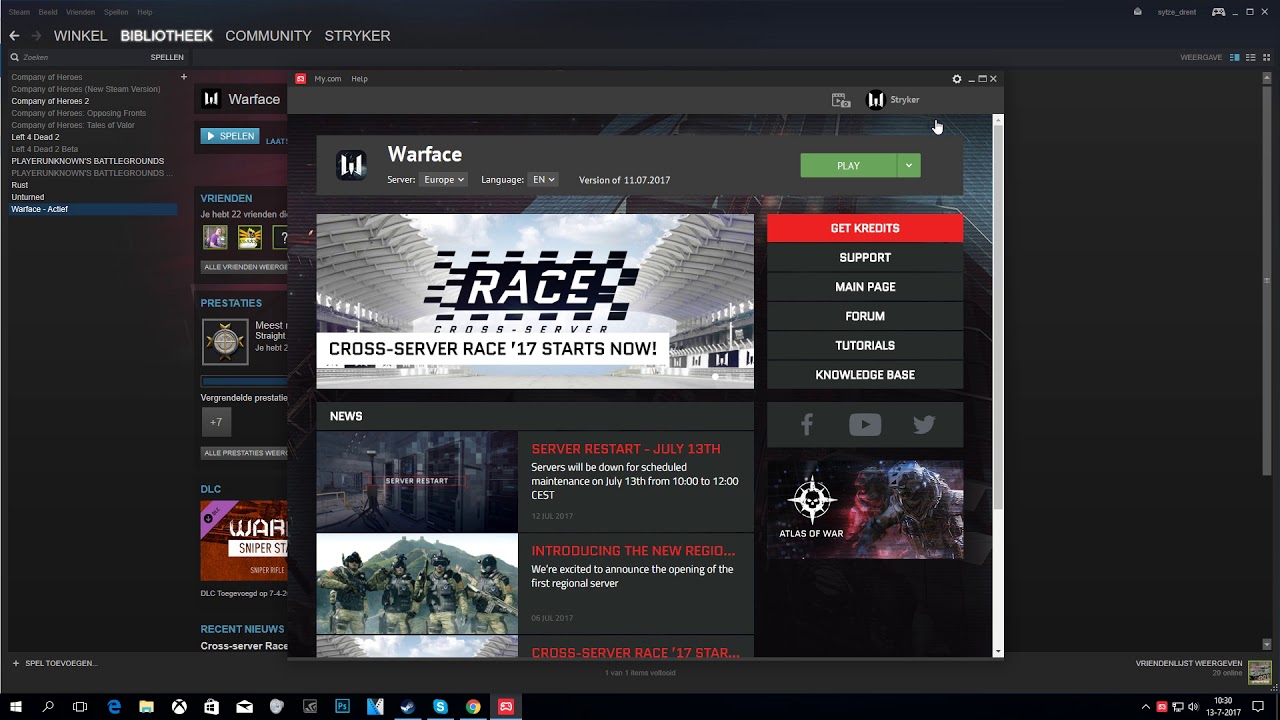Launch Microsoft Edge from taskbar
The height and width of the screenshot is (720, 1280).
(114, 707)
